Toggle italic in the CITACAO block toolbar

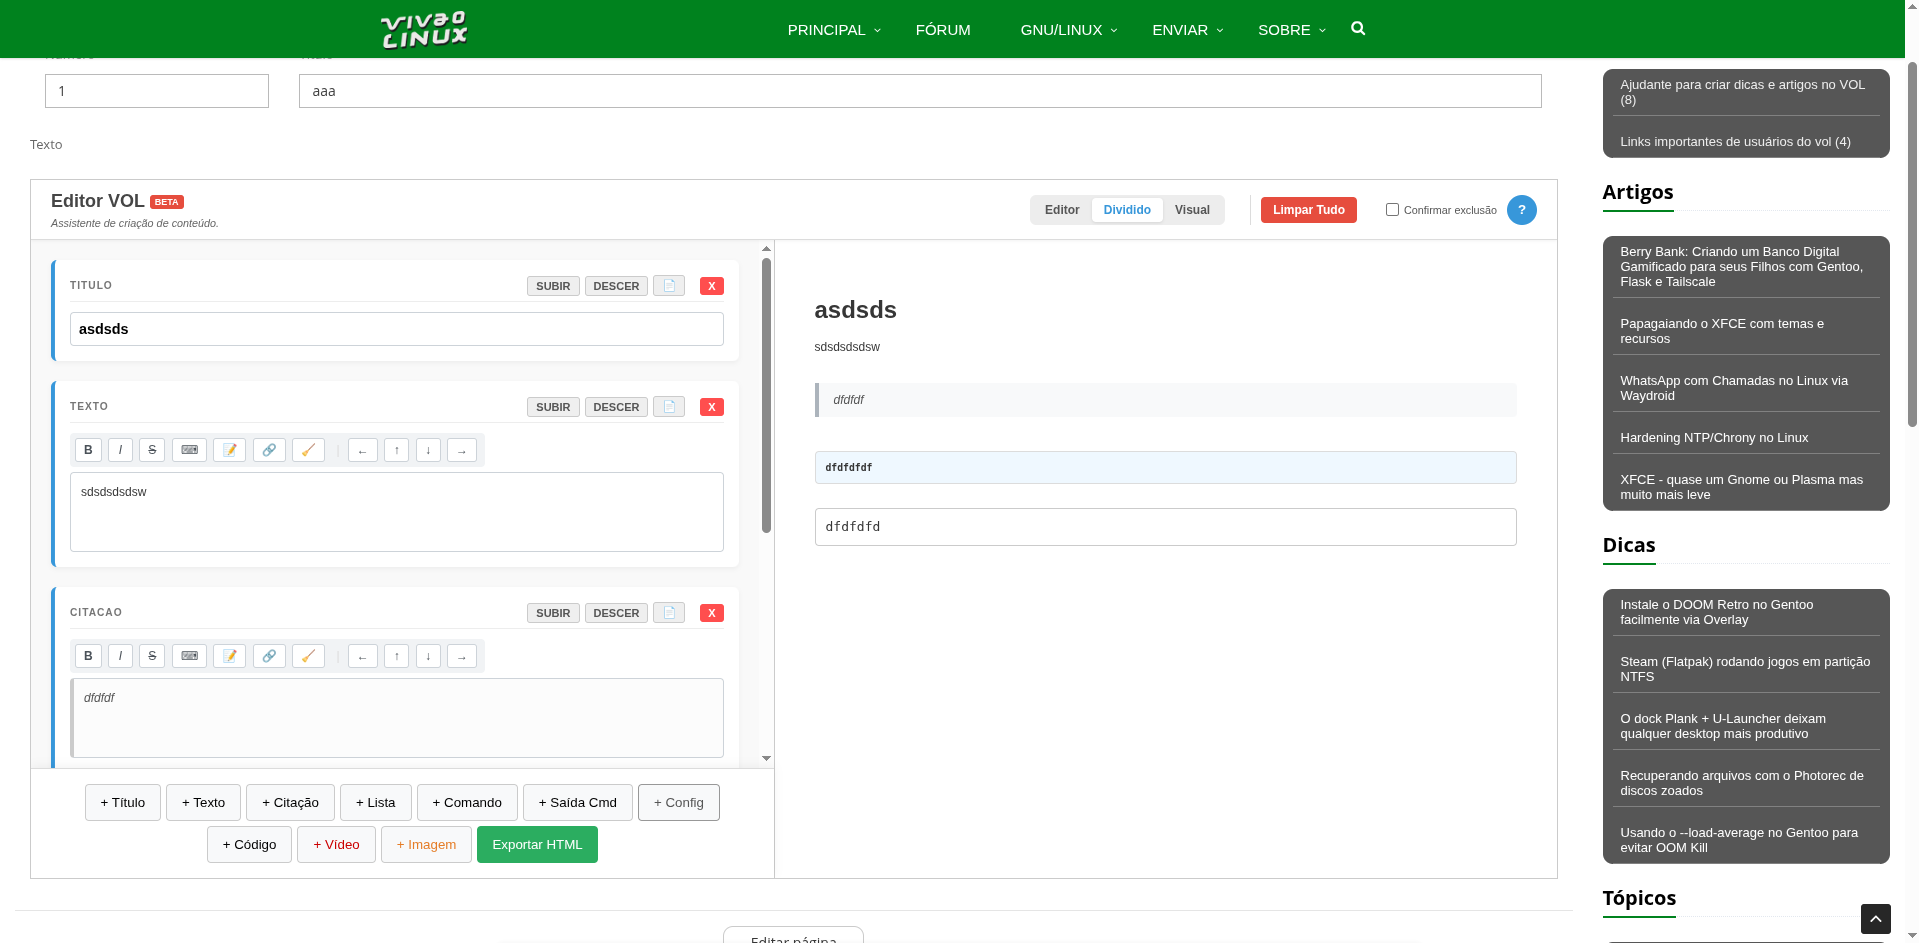click(x=120, y=656)
